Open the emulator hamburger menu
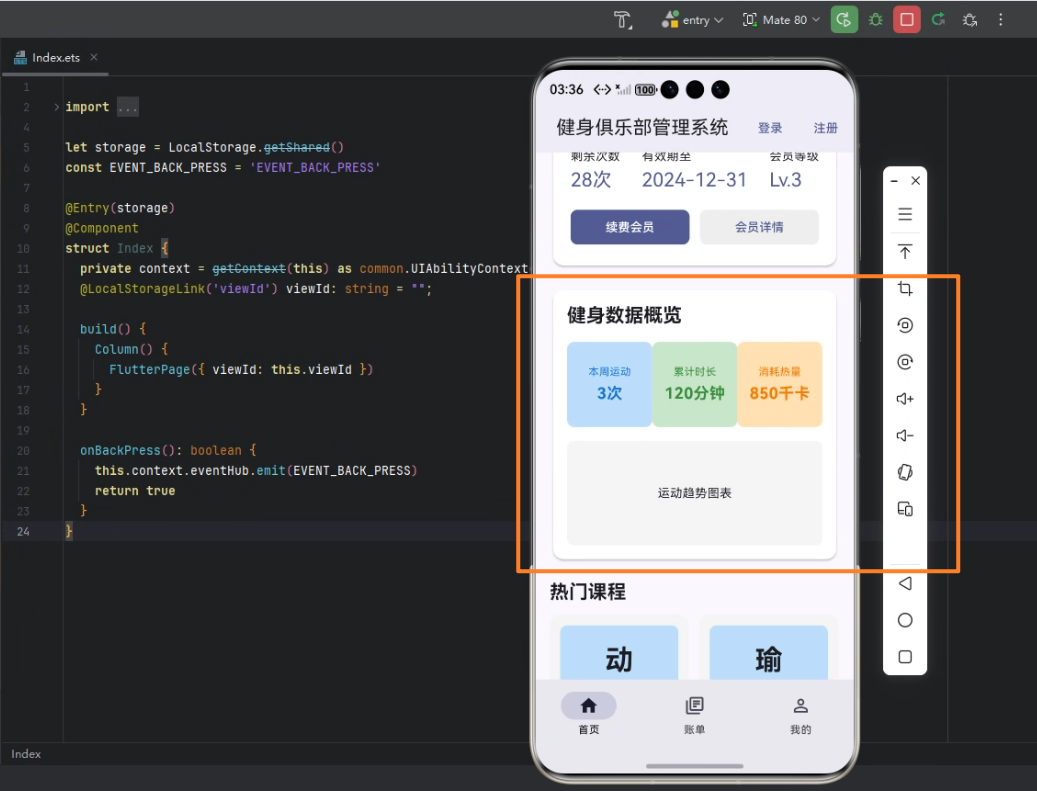1037x791 pixels. click(x=905, y=214)
